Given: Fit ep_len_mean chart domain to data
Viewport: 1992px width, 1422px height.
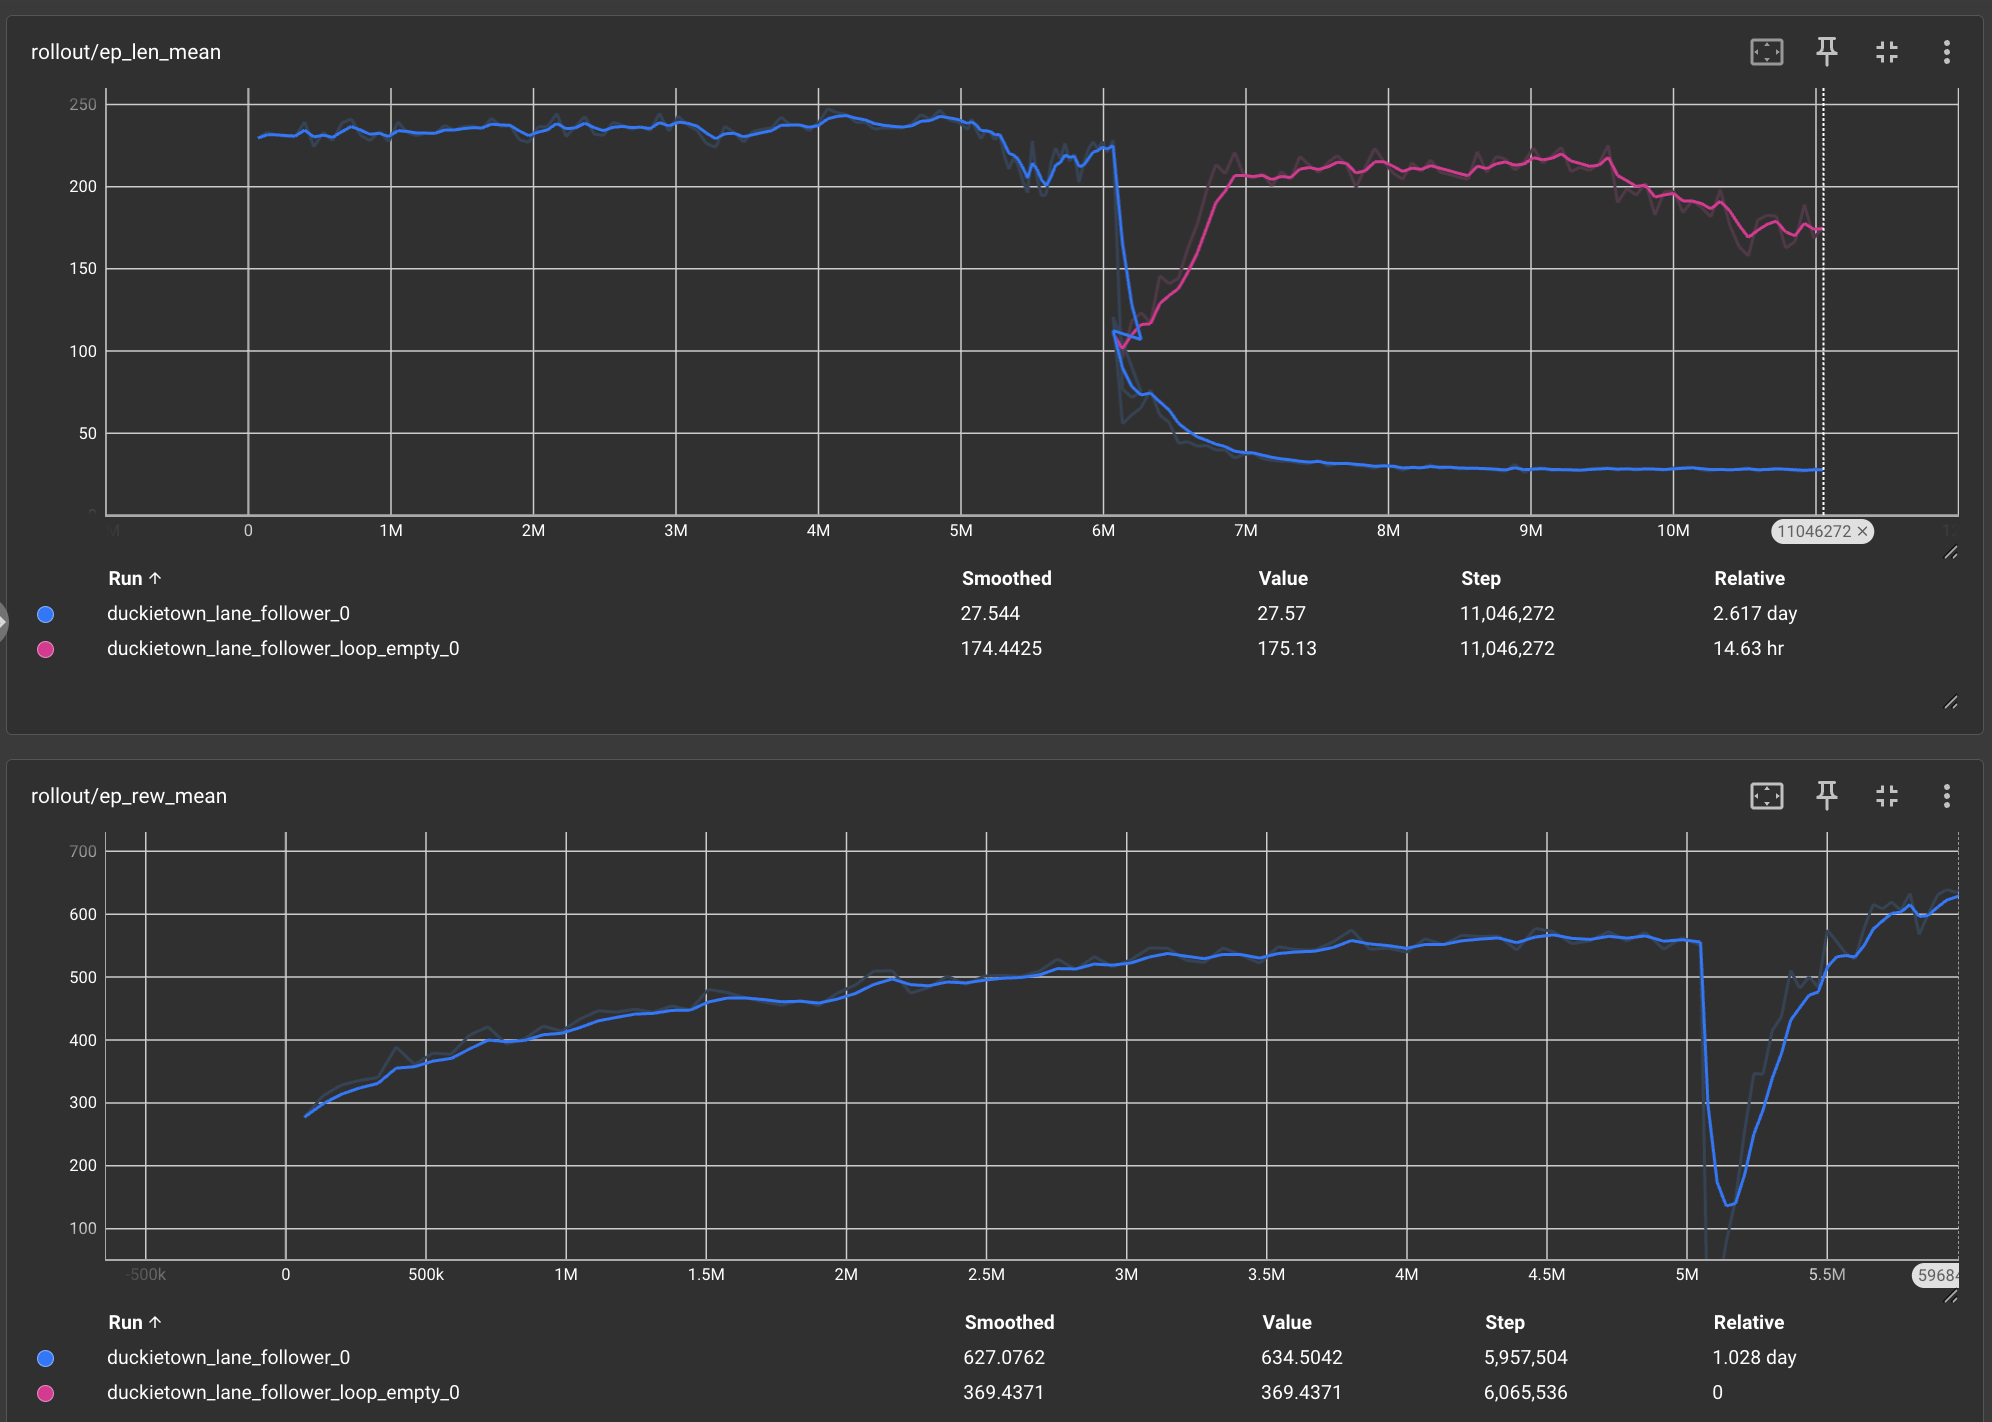Looking at the screenshot, I should tap(1766, 52).
